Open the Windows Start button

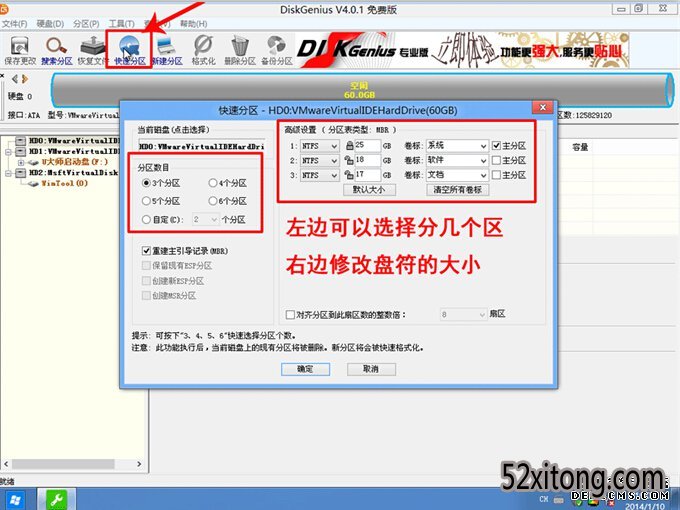point(13,500)
